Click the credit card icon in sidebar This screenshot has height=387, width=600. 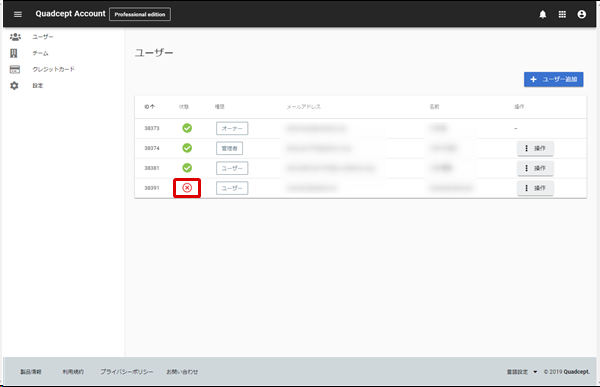point(15,69)
